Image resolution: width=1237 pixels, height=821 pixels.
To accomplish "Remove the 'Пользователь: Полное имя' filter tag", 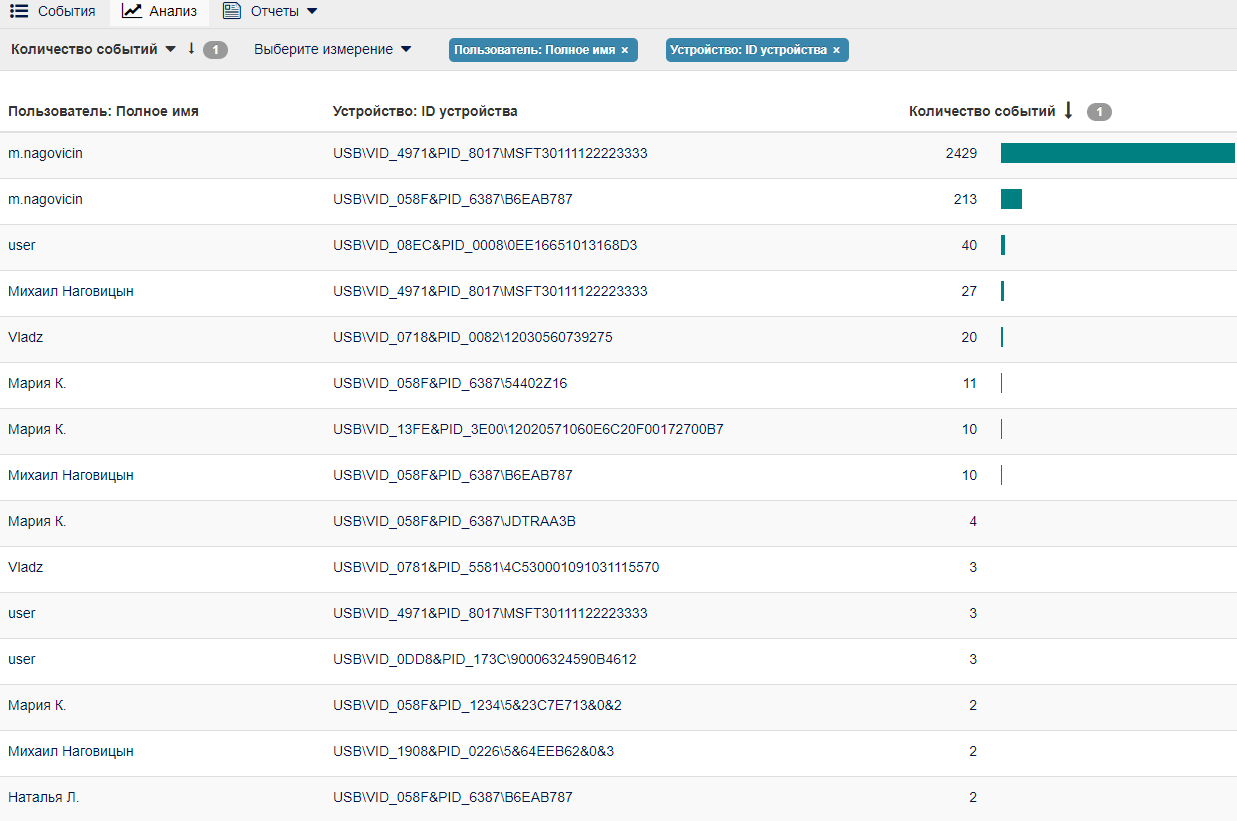I will (x=625, y=50).
